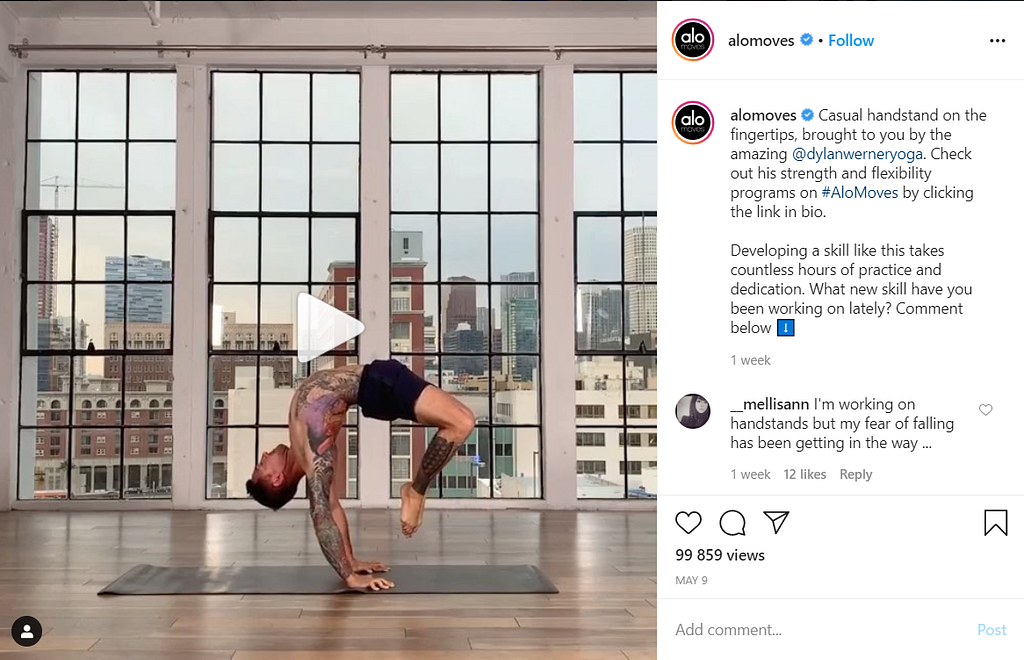Viewport: 1024px width, 660px height.
Task: Show tagged people icon on video
Action: (27, 631)
